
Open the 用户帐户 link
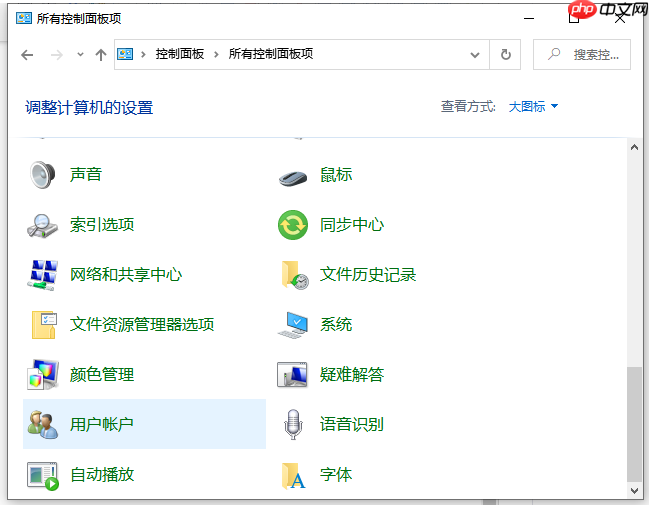(102, 425)
